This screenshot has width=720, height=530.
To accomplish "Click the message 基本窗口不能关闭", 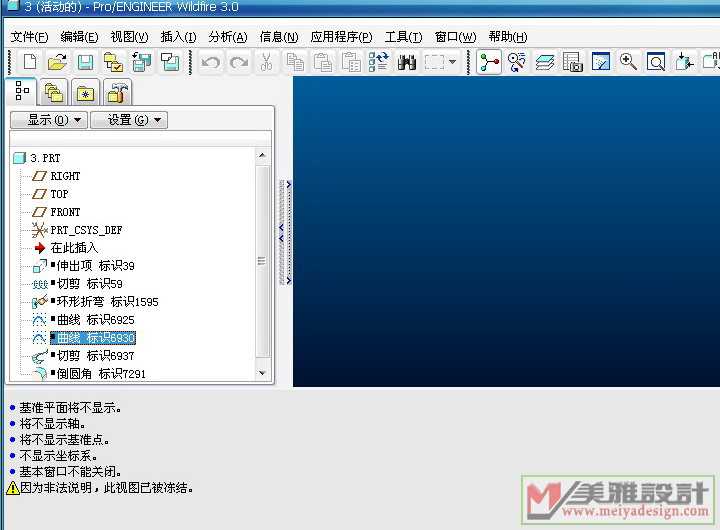I will [71, 472].
